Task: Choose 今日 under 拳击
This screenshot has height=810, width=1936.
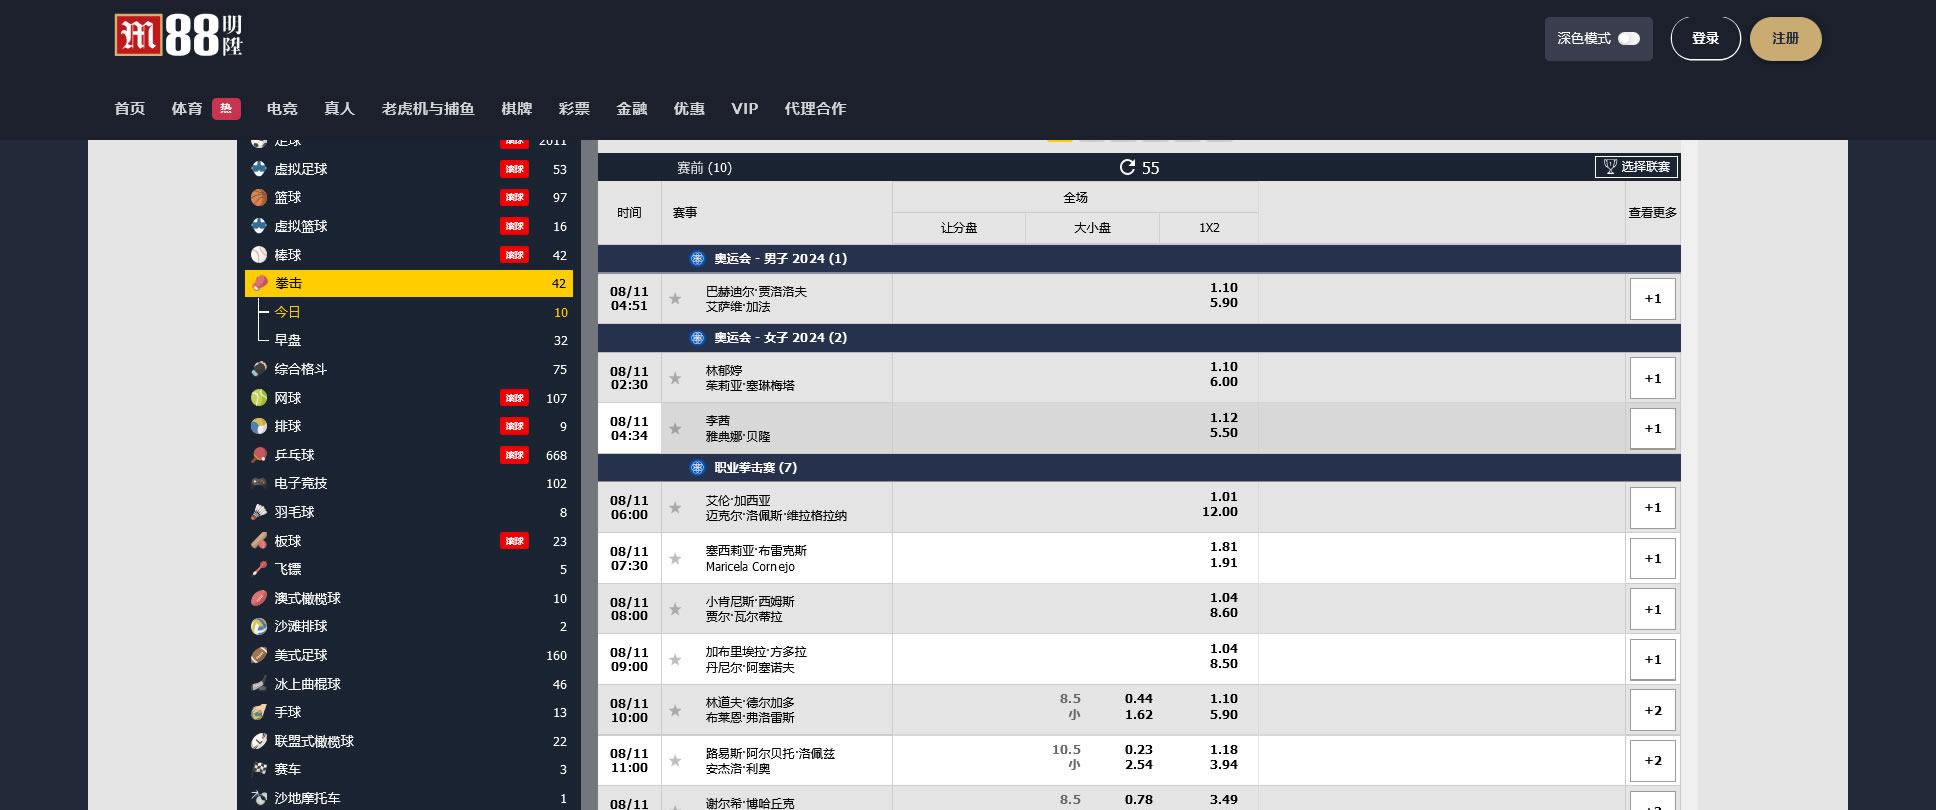Action: [x=288, y=312]
